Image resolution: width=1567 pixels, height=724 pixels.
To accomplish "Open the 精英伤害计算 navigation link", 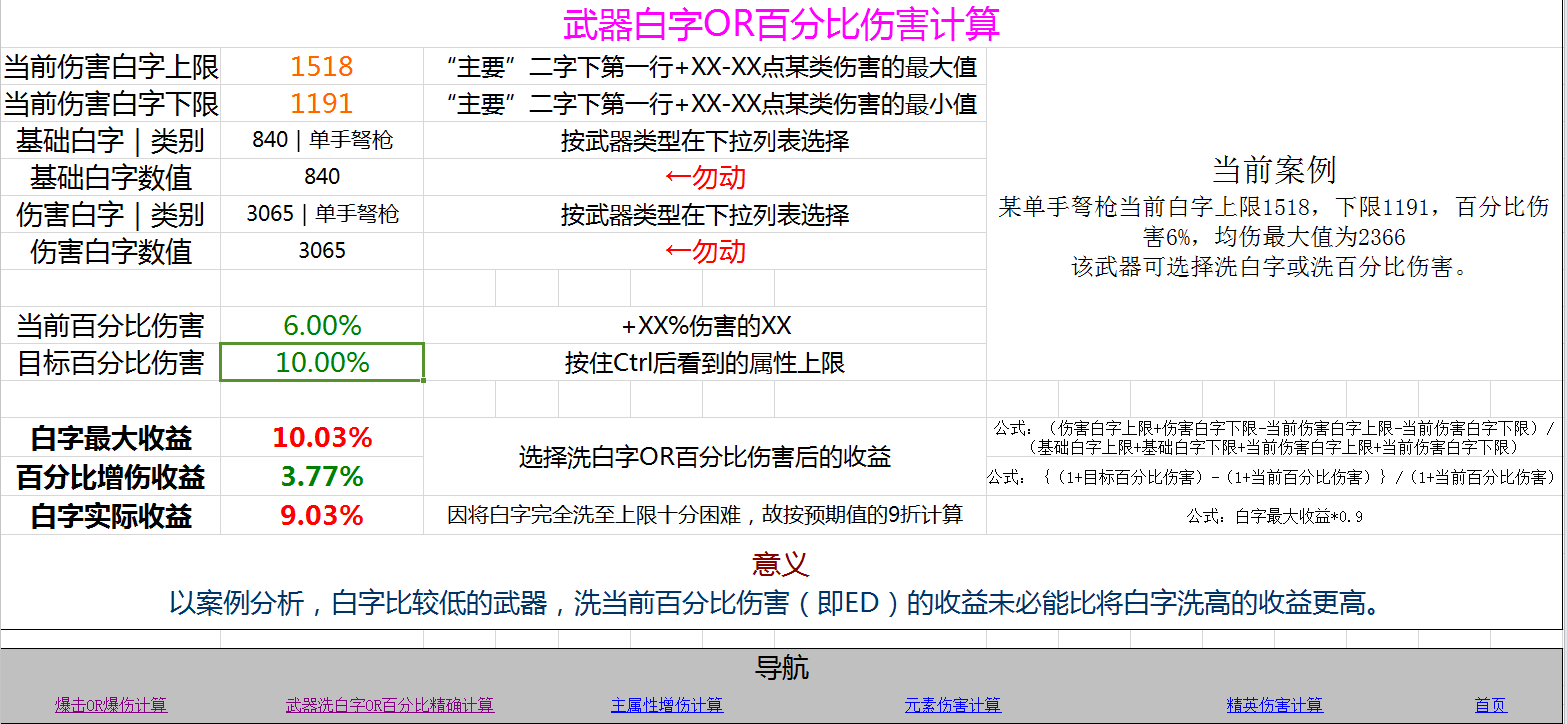I will (1275, 704).
